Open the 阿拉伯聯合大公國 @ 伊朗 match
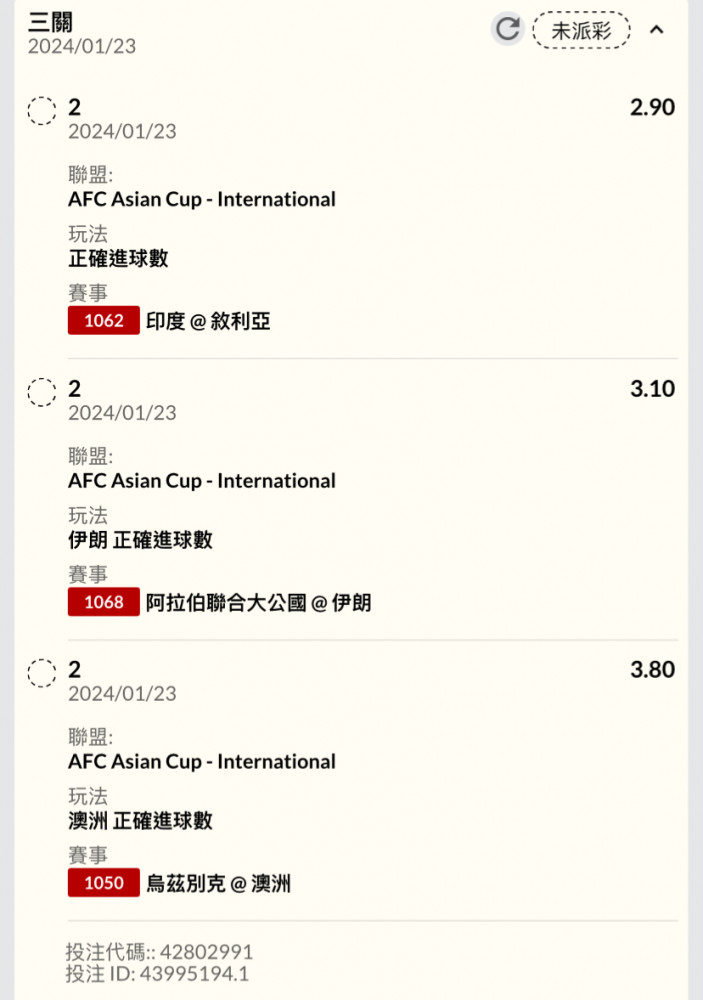The height and width of the screenshot is (1000, 703). click(x=258, y=602)
